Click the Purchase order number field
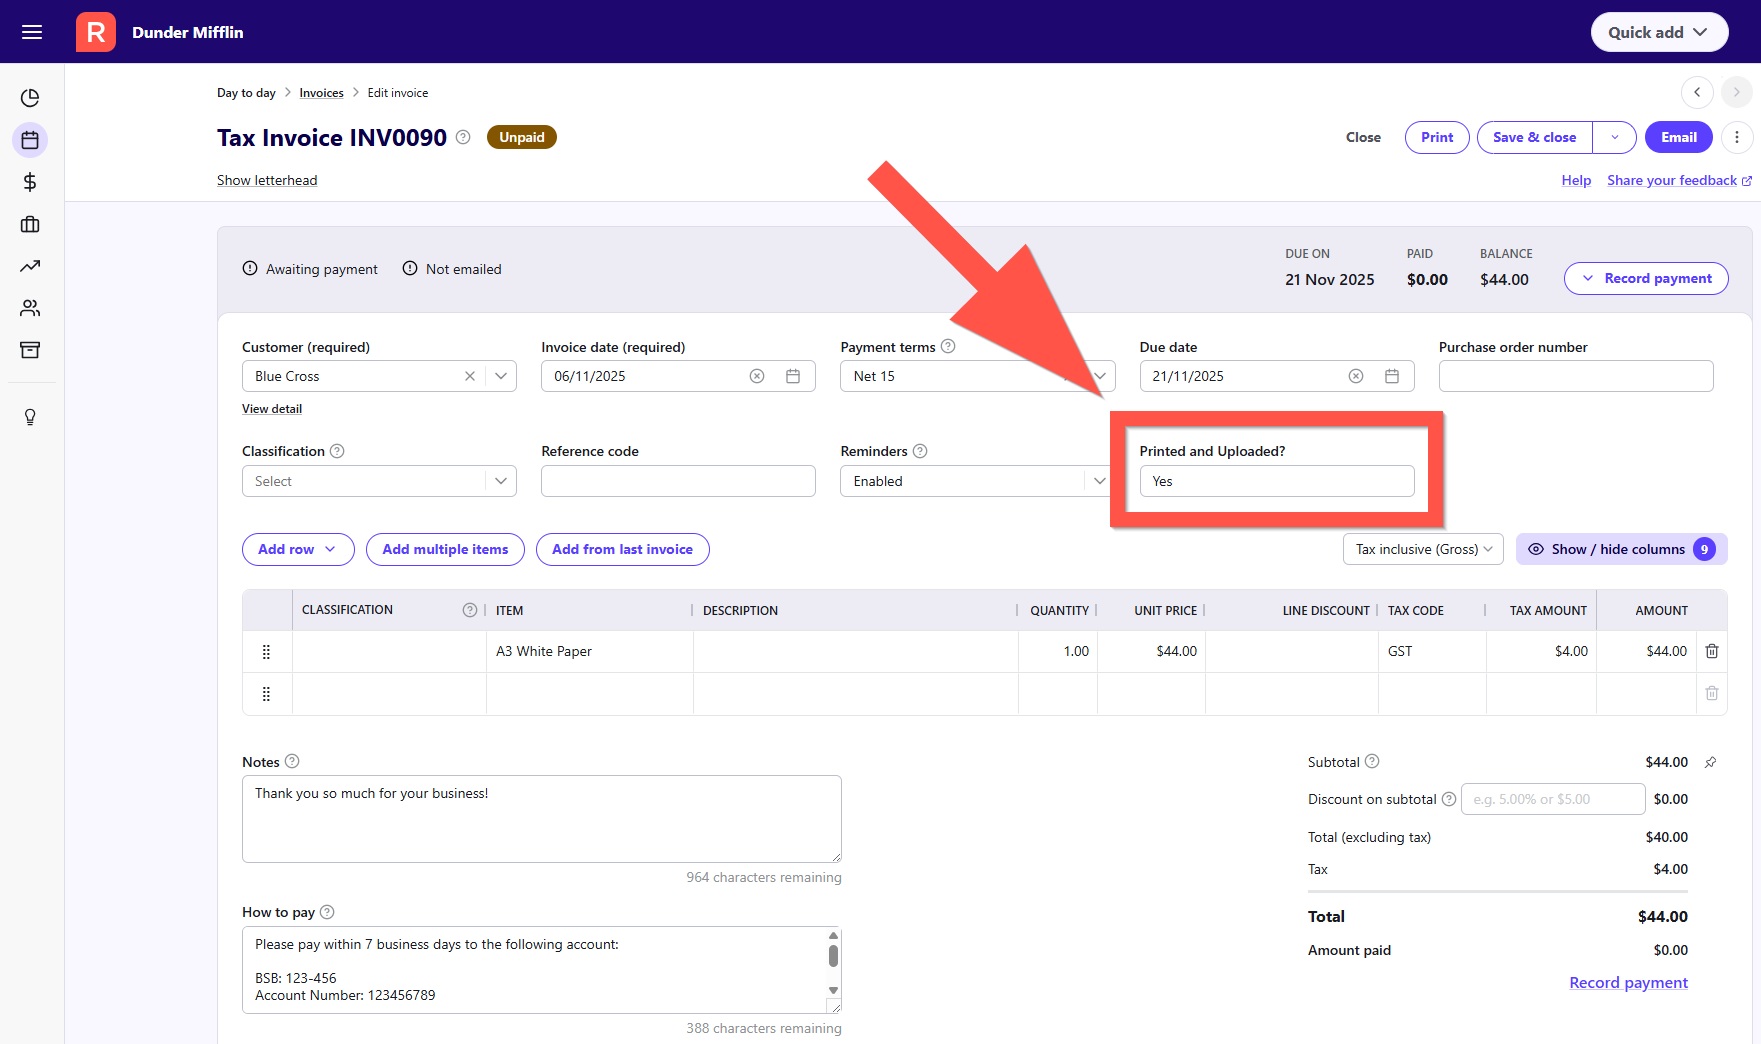1761x1044 pixels. tap(1576, 376)
